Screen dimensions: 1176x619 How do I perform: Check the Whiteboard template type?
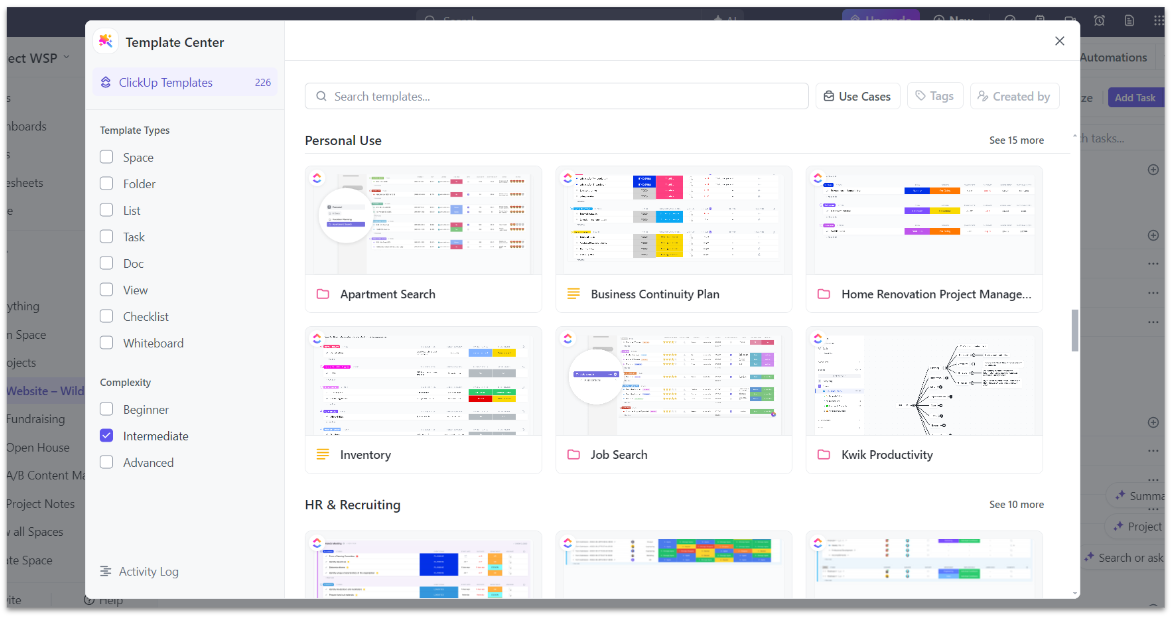[x=106, y=343]
